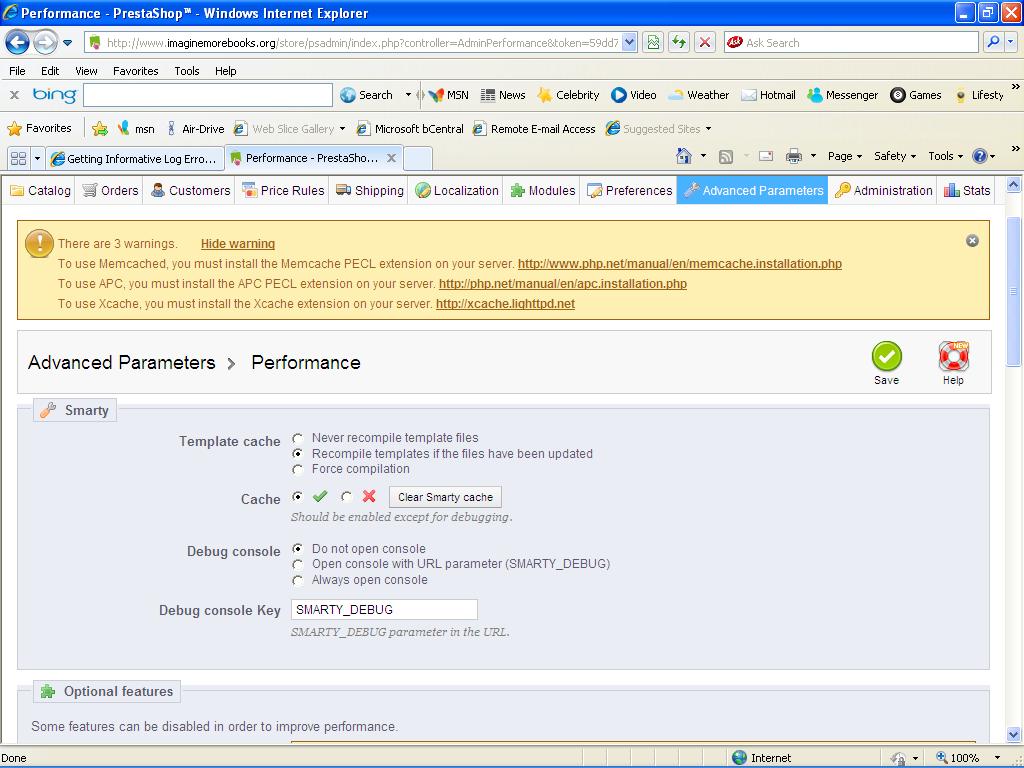Expand the Safety menu dropdown
The height and width of the screenshot is (768, 1024).
pos(895,156)
